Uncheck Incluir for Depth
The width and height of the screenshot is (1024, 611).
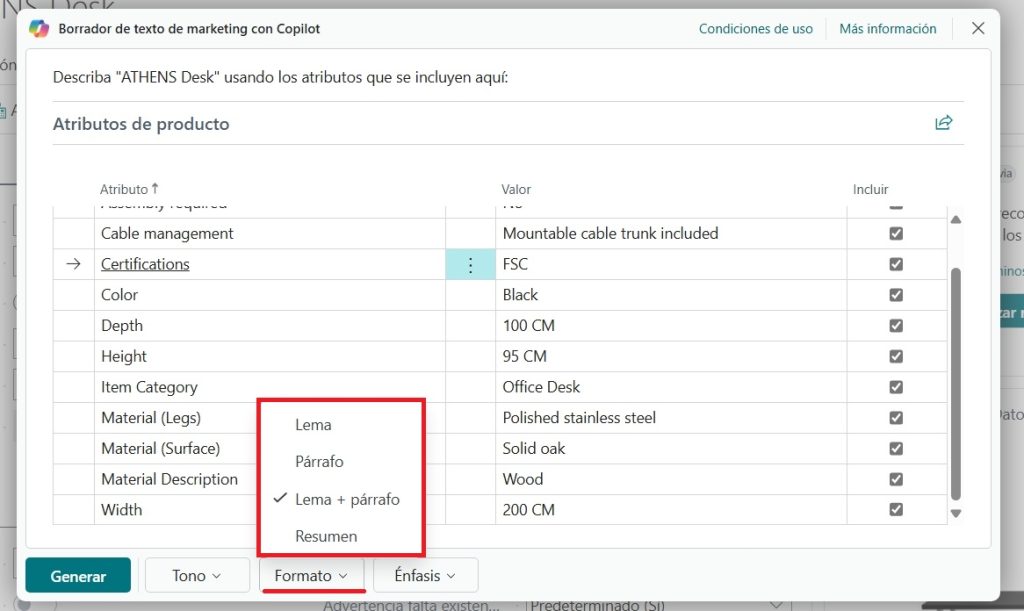point(896,325)
